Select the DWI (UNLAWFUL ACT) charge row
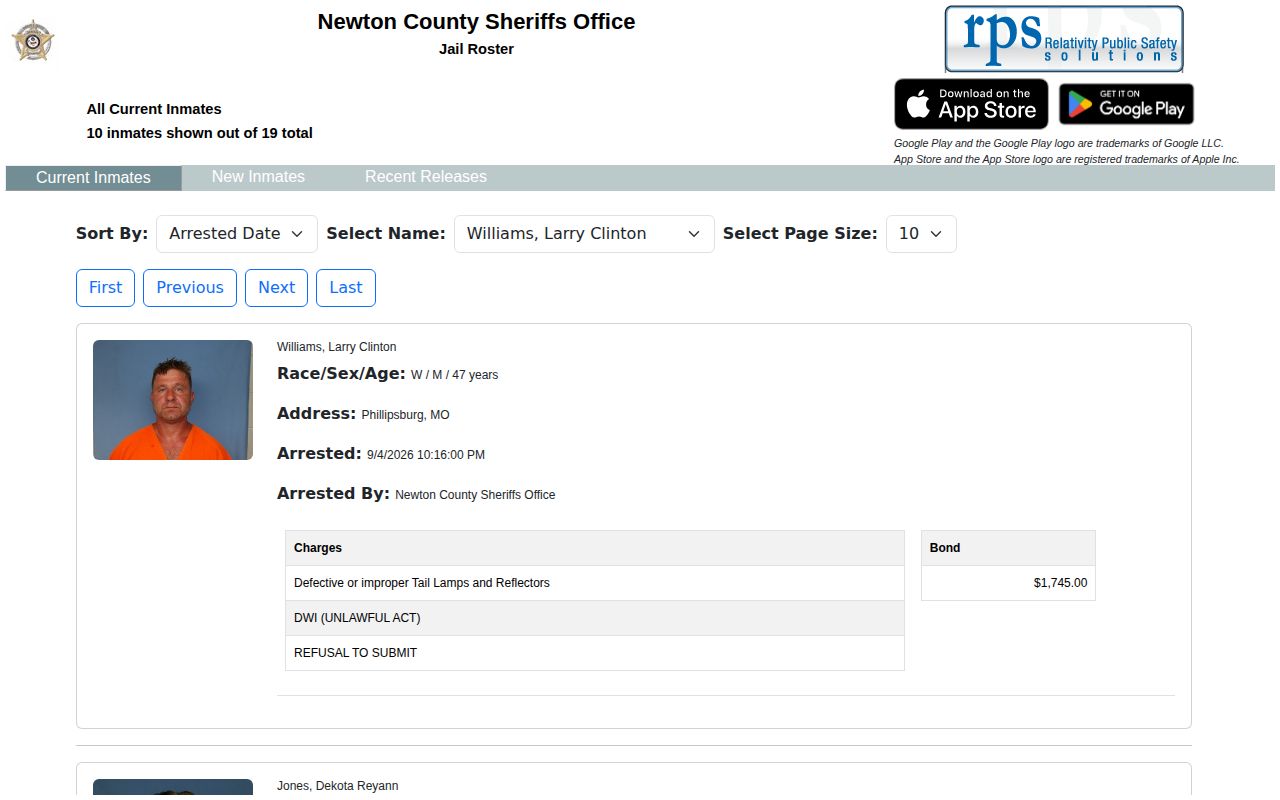 595,618
